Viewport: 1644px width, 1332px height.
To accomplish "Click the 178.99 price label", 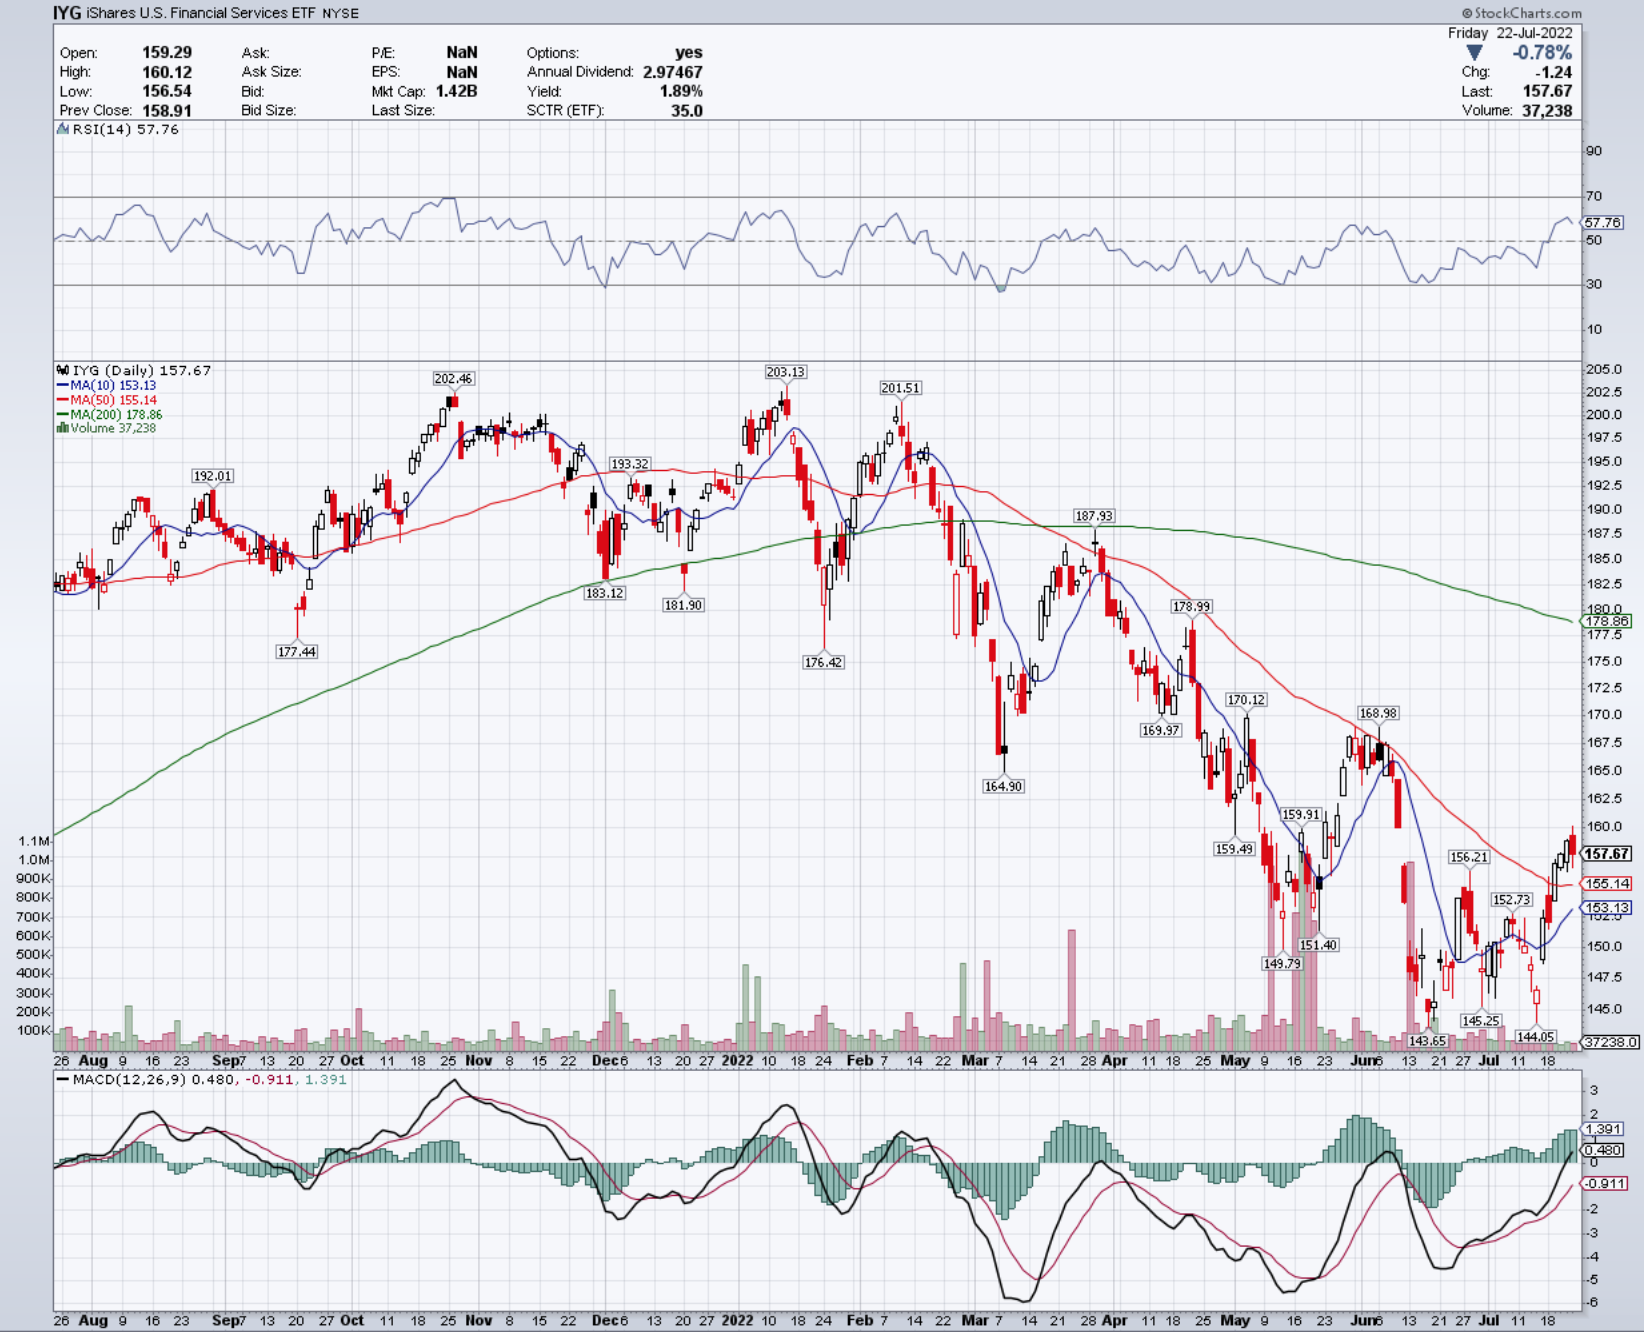I will pos(1191,606).
